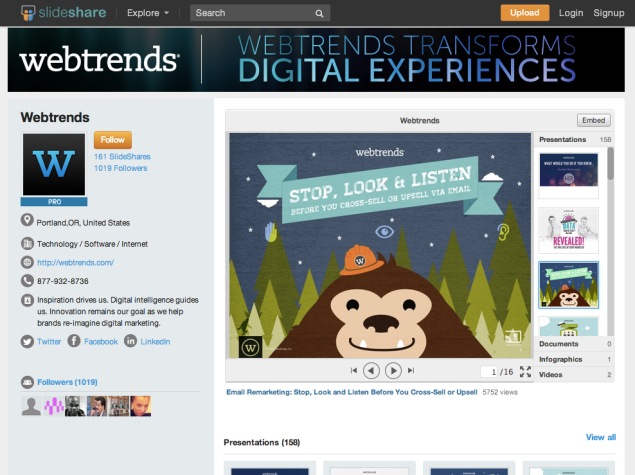Image resolution: width=635 pixels, height=475 pixels.
Task: Click the orange Upload button
Action: coord(525,13)
